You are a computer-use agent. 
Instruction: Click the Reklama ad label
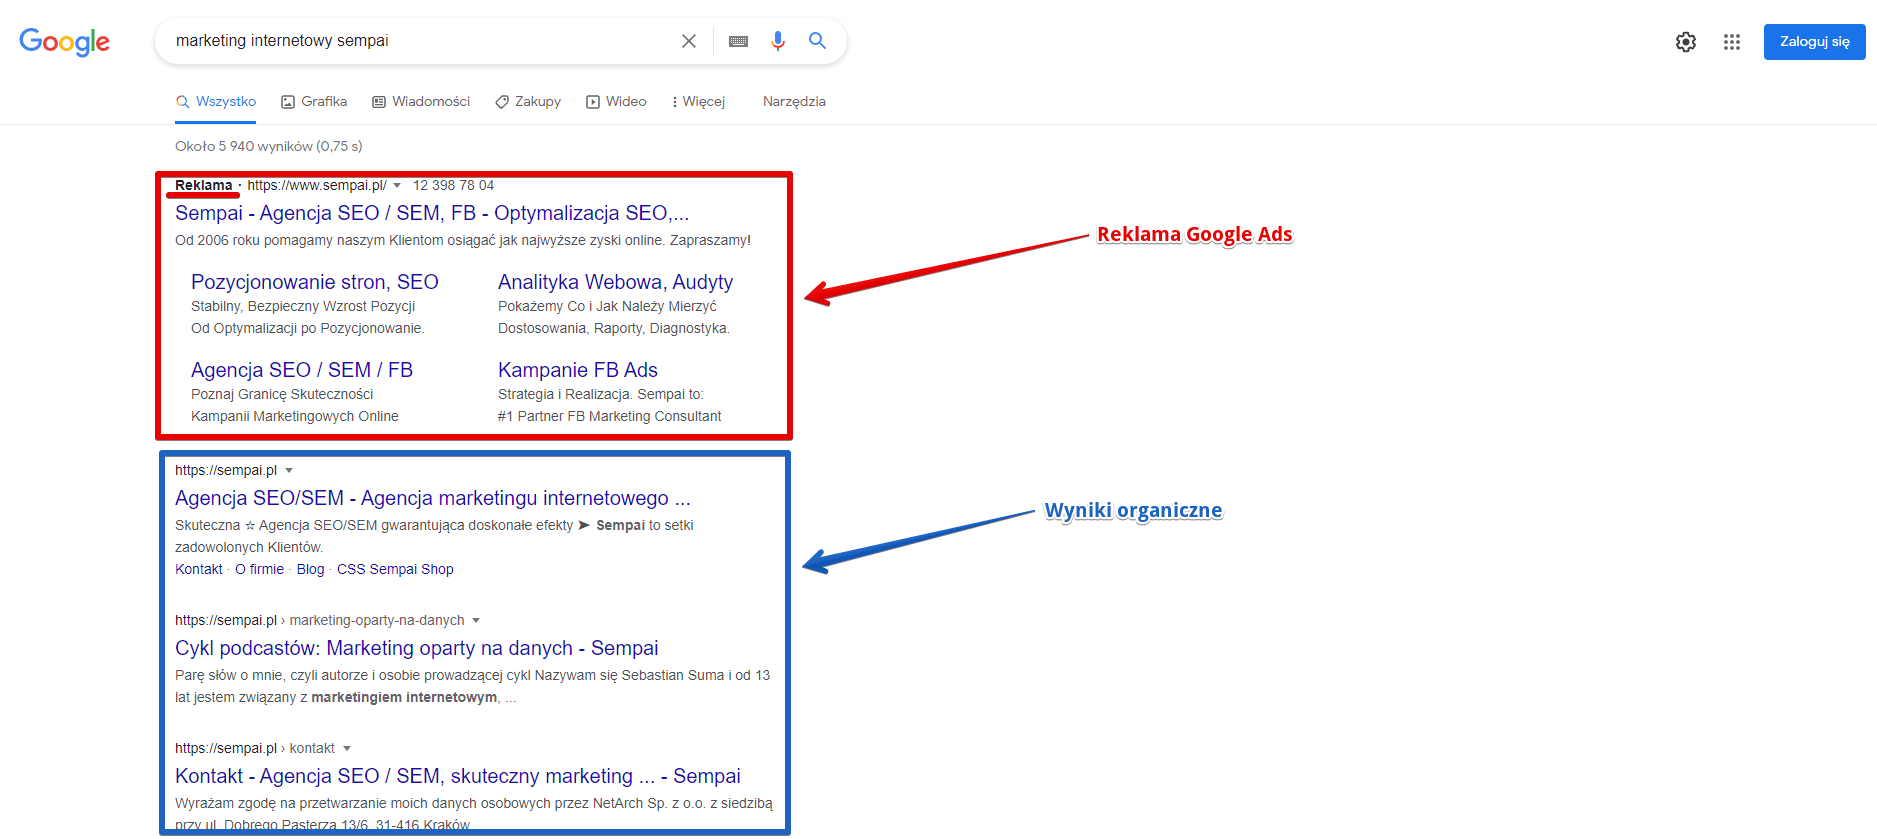pyautogui.click(x=203, y=186)
